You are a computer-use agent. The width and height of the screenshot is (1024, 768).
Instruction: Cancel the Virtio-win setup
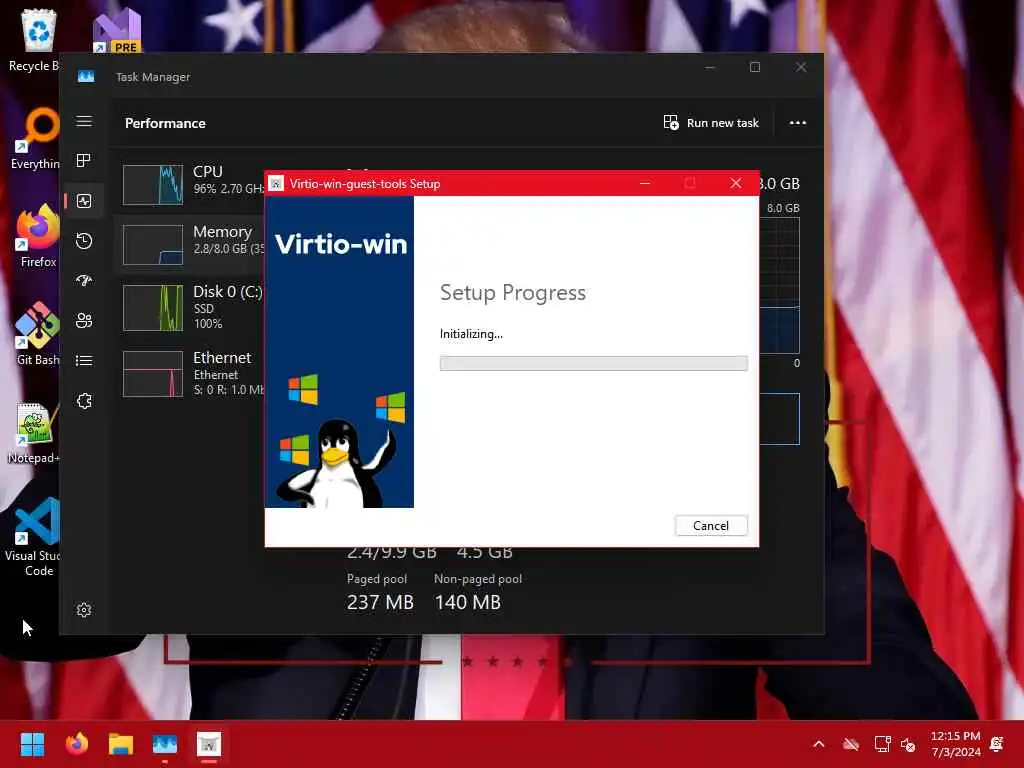(711, 526)
